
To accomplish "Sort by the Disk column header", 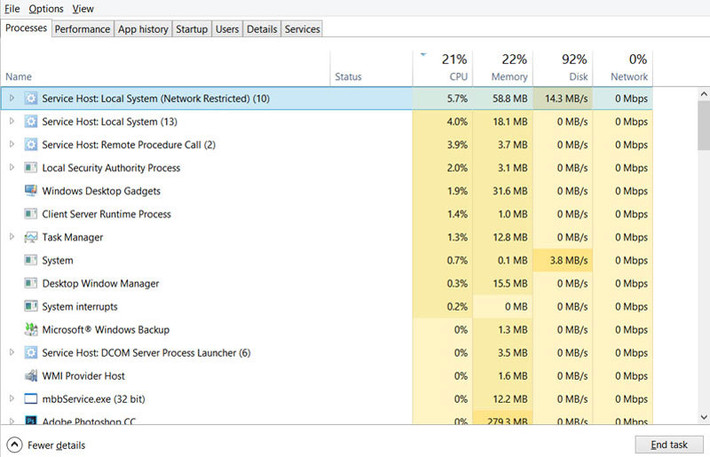I will coord(563,67).
